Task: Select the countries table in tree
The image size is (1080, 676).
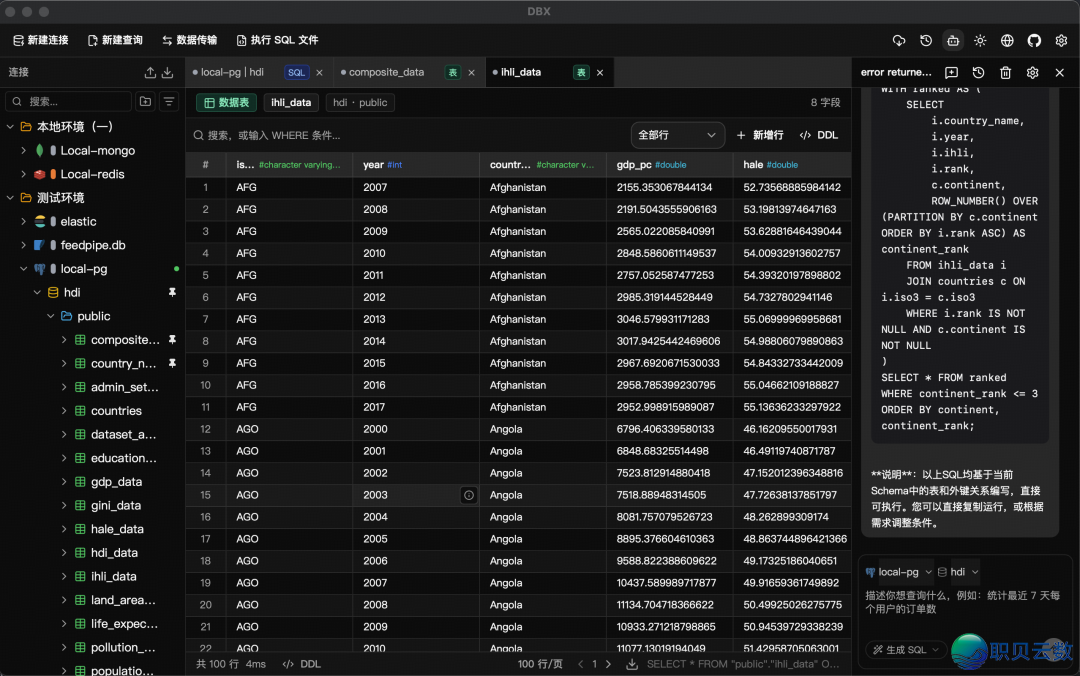Action: tap(116, 411)
